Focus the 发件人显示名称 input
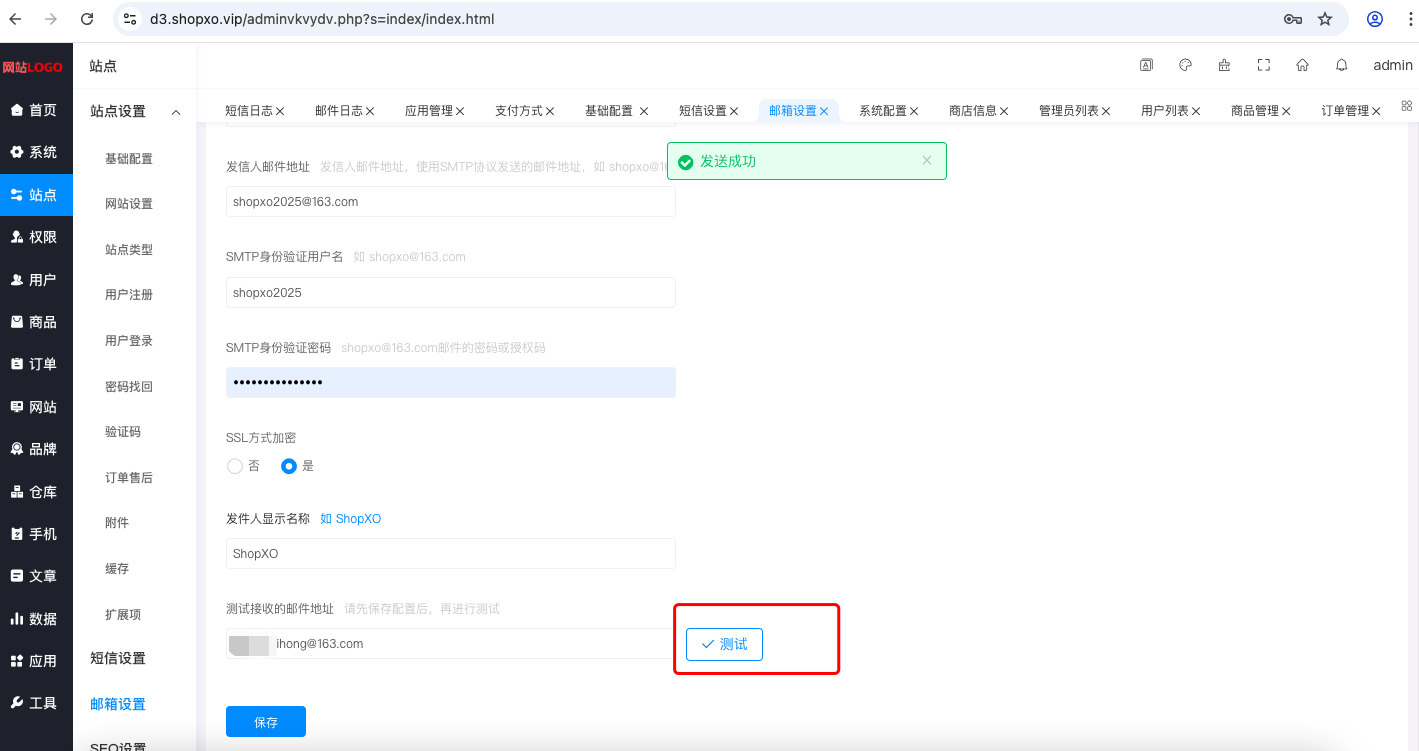 click(451, 553)
